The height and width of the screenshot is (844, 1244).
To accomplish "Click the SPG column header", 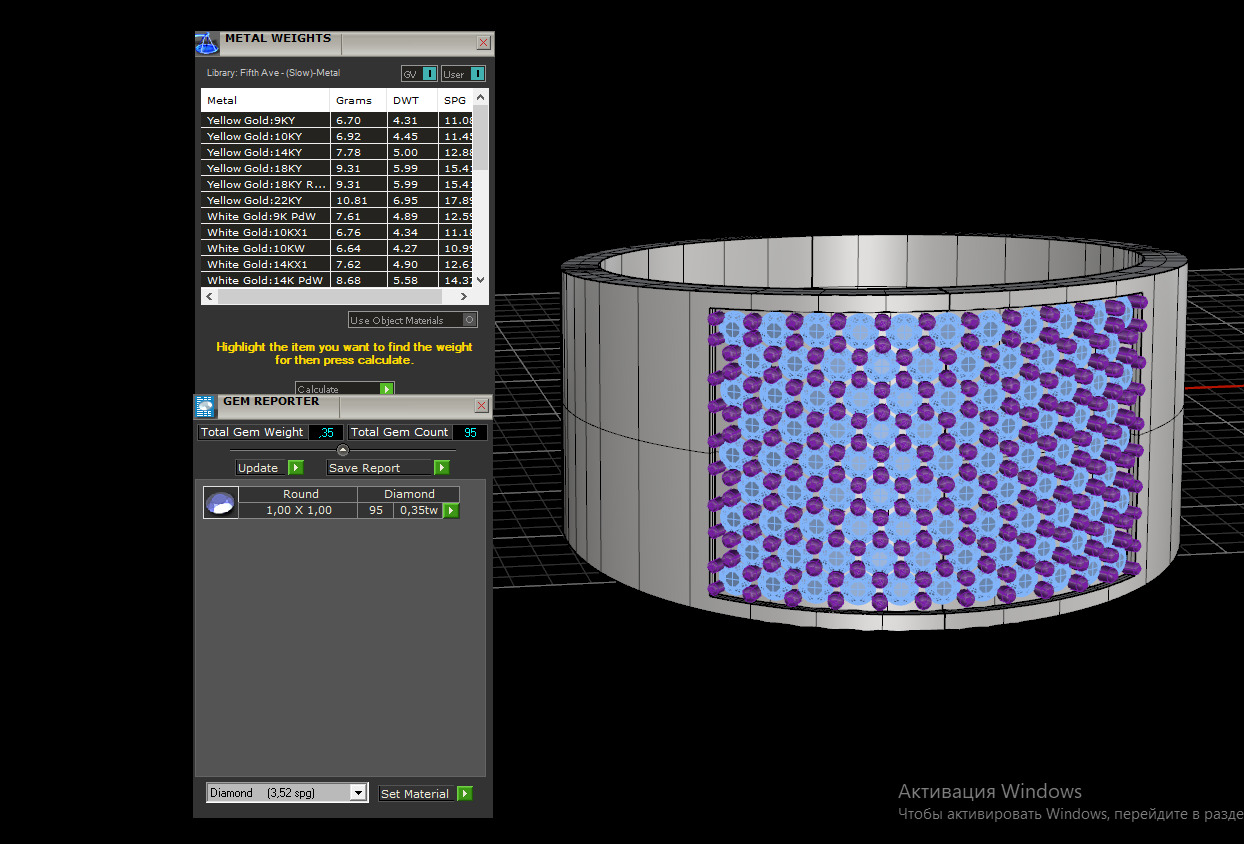I will [x=456, y=100].
